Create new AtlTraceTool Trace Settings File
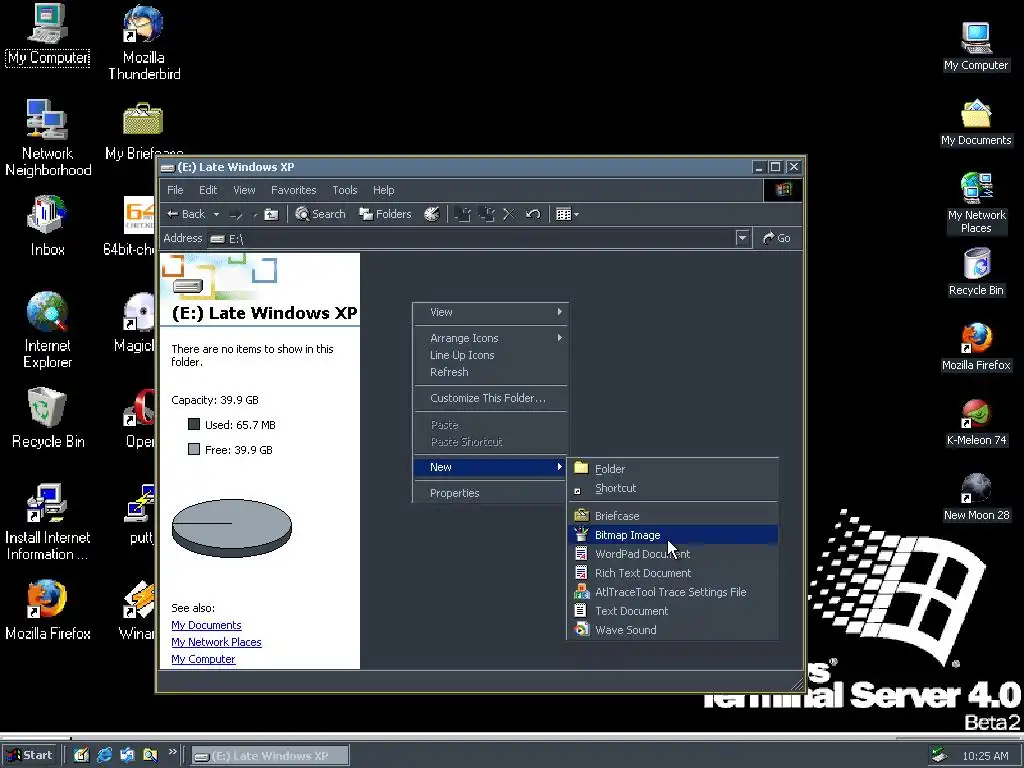The image size is (1024, 768). [x=673, y=592]
